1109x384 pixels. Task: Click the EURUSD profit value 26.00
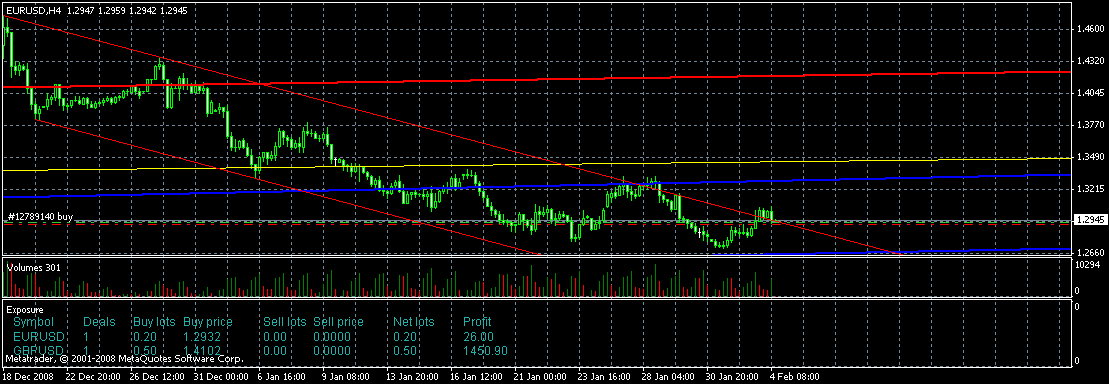point(478,337)
